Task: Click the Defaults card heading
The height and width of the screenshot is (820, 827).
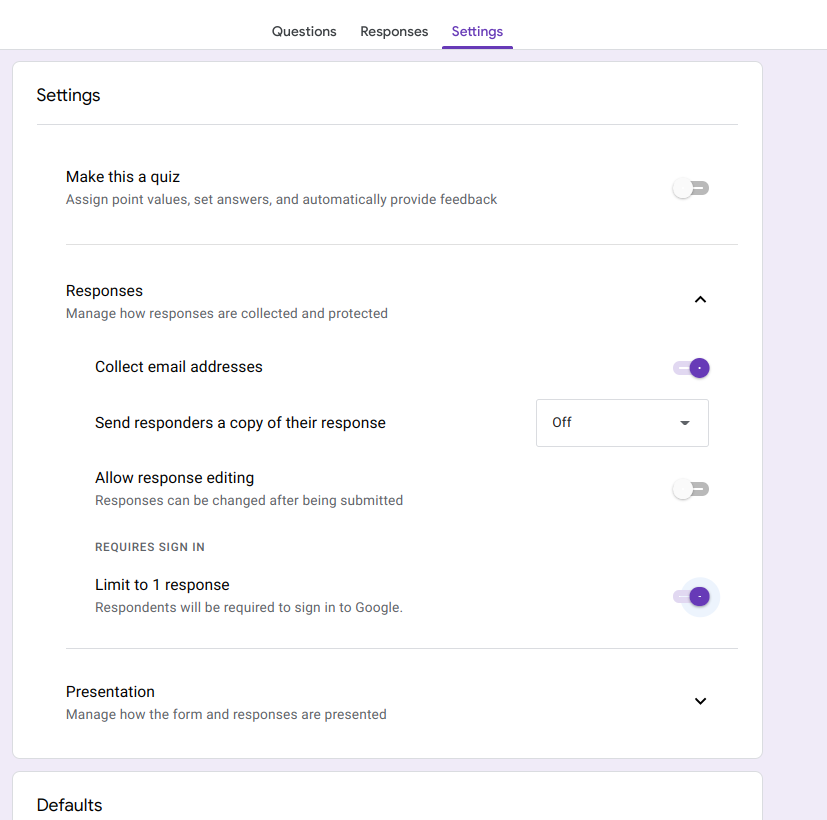Action: pos(70,805)
